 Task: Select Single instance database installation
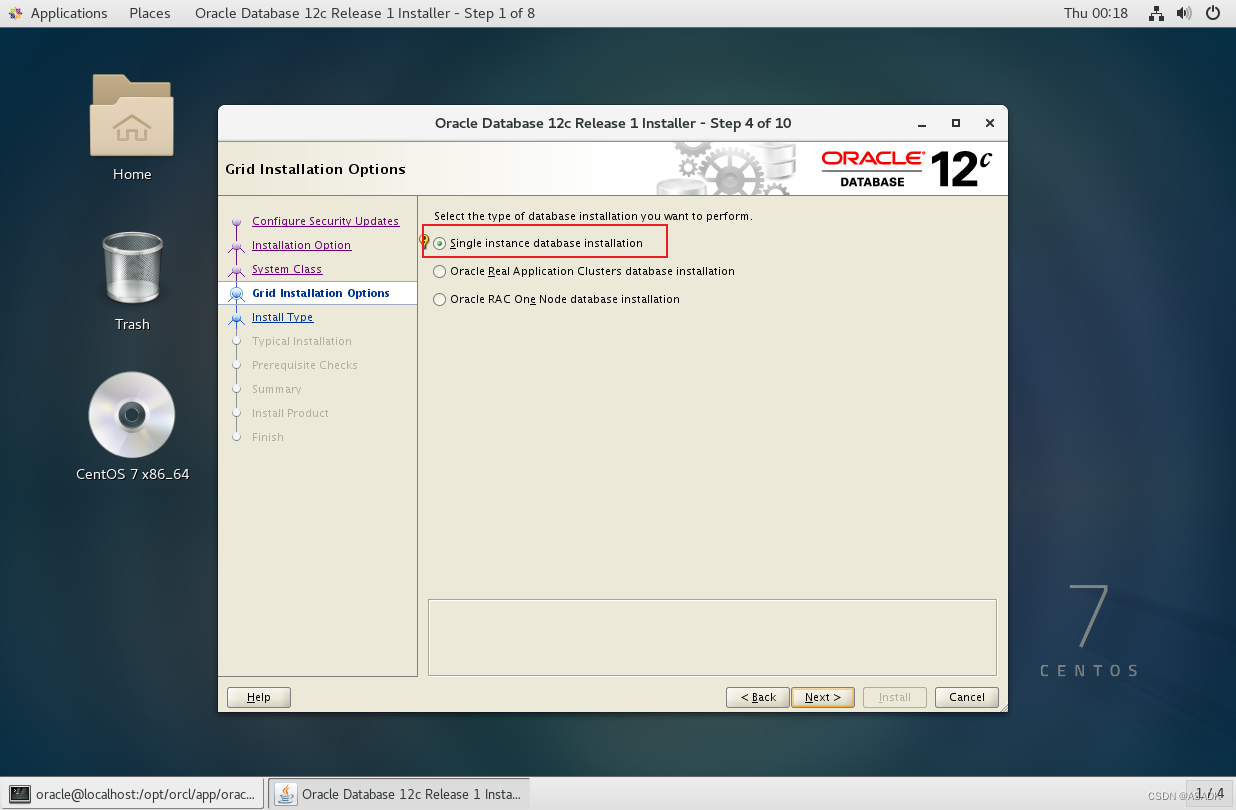pyautogui.click(x=440, y=243)
